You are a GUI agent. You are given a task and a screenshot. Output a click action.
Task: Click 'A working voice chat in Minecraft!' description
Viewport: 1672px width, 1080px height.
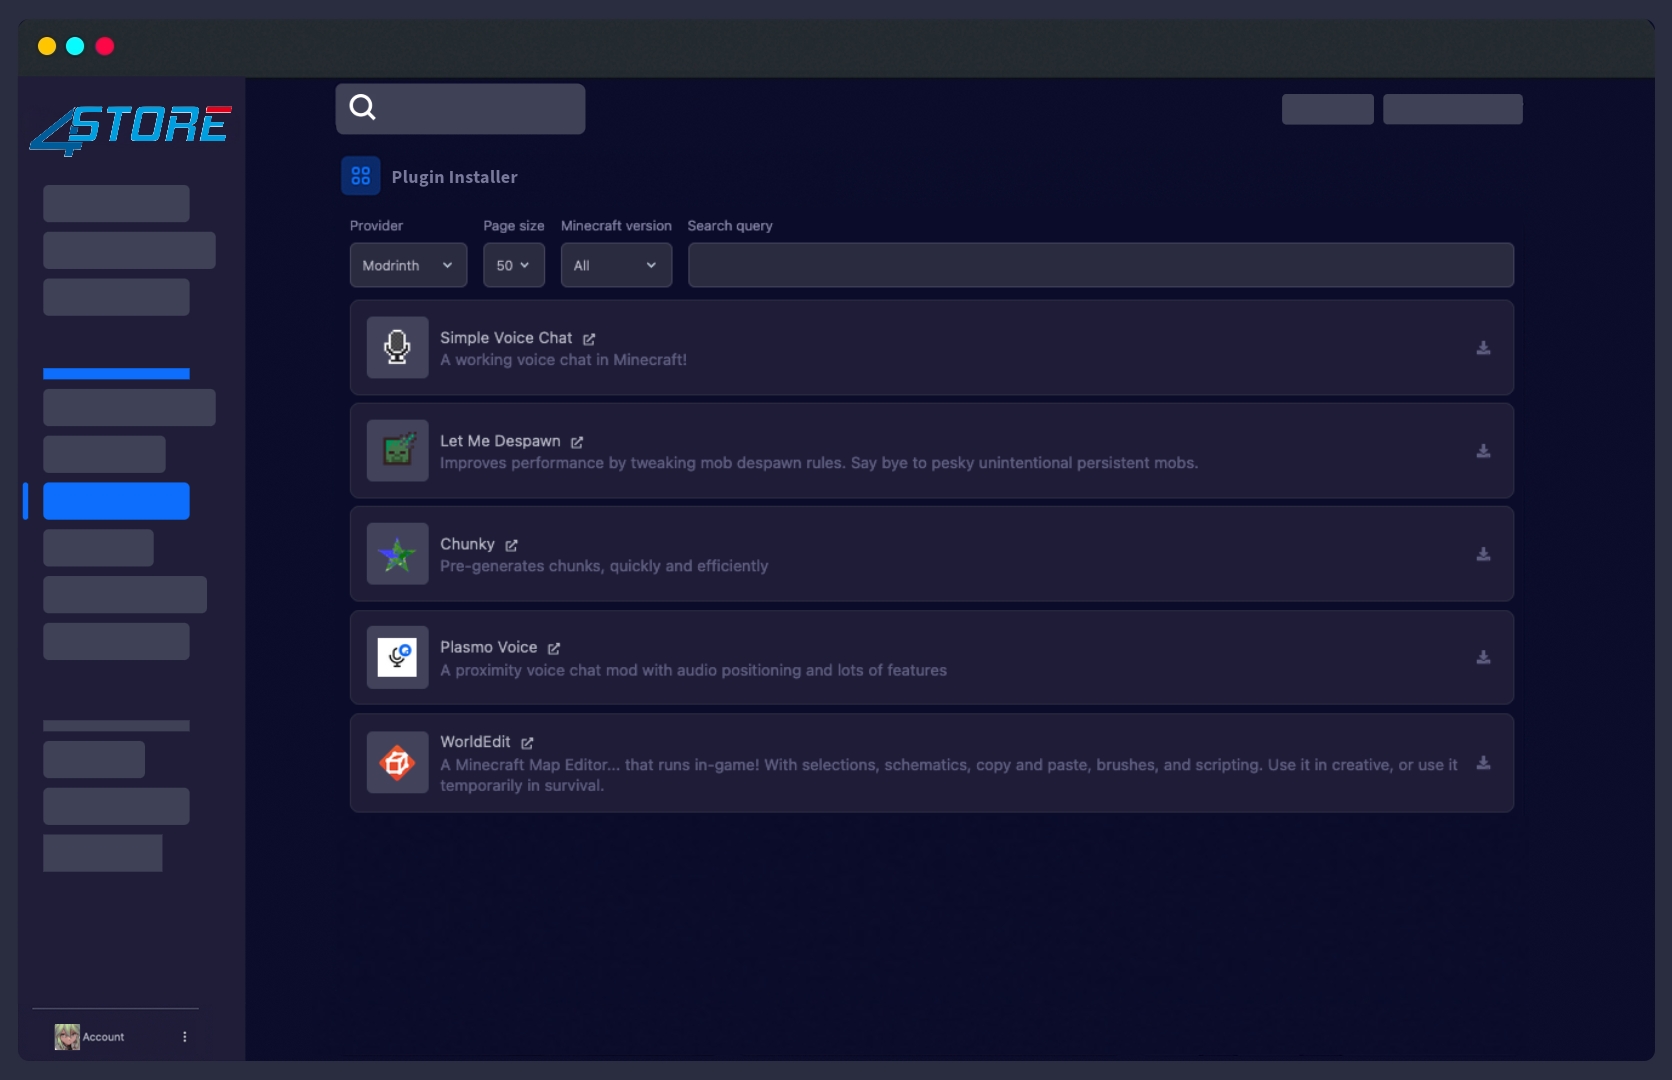point(563,360)
